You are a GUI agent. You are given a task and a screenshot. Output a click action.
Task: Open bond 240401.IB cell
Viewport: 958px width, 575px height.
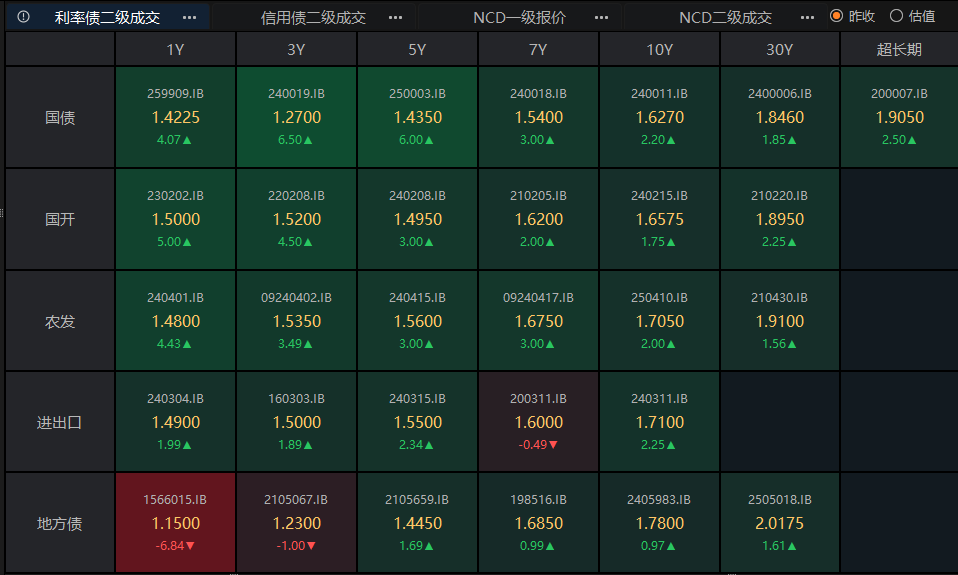175,321
